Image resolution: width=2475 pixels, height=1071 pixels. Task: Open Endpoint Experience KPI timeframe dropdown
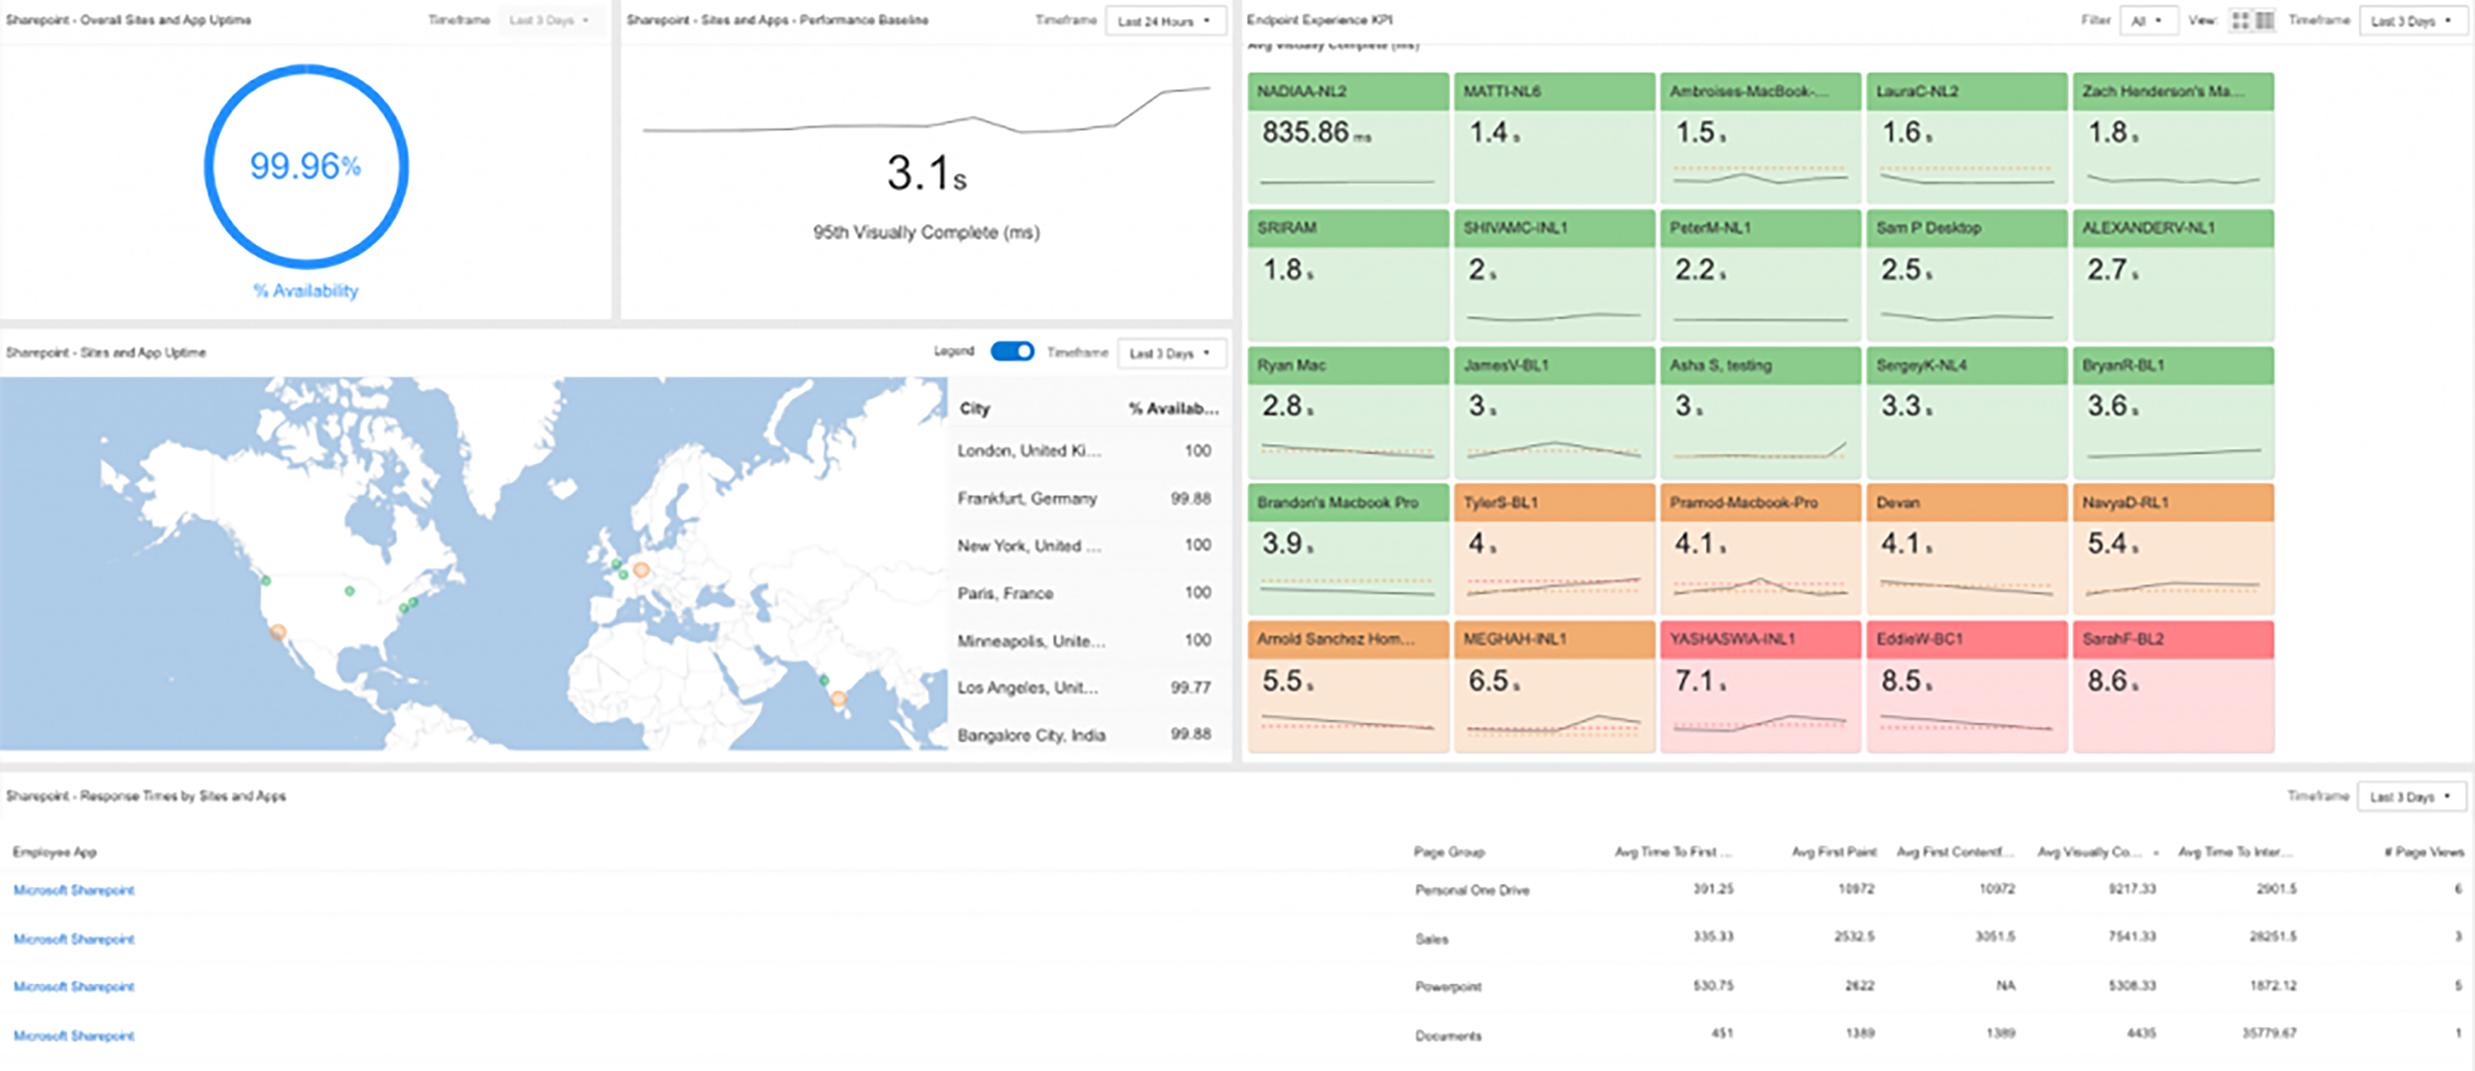2412,21
